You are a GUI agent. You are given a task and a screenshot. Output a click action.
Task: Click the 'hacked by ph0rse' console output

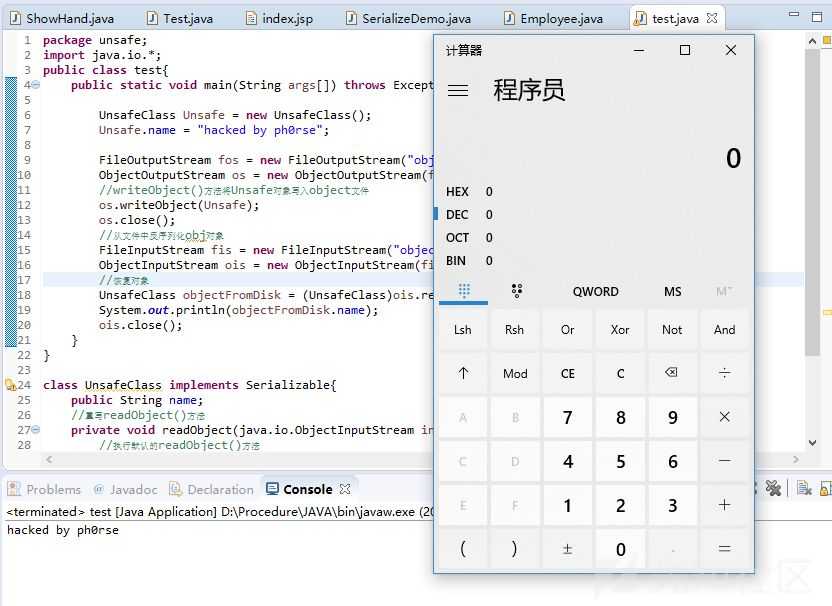63,530
